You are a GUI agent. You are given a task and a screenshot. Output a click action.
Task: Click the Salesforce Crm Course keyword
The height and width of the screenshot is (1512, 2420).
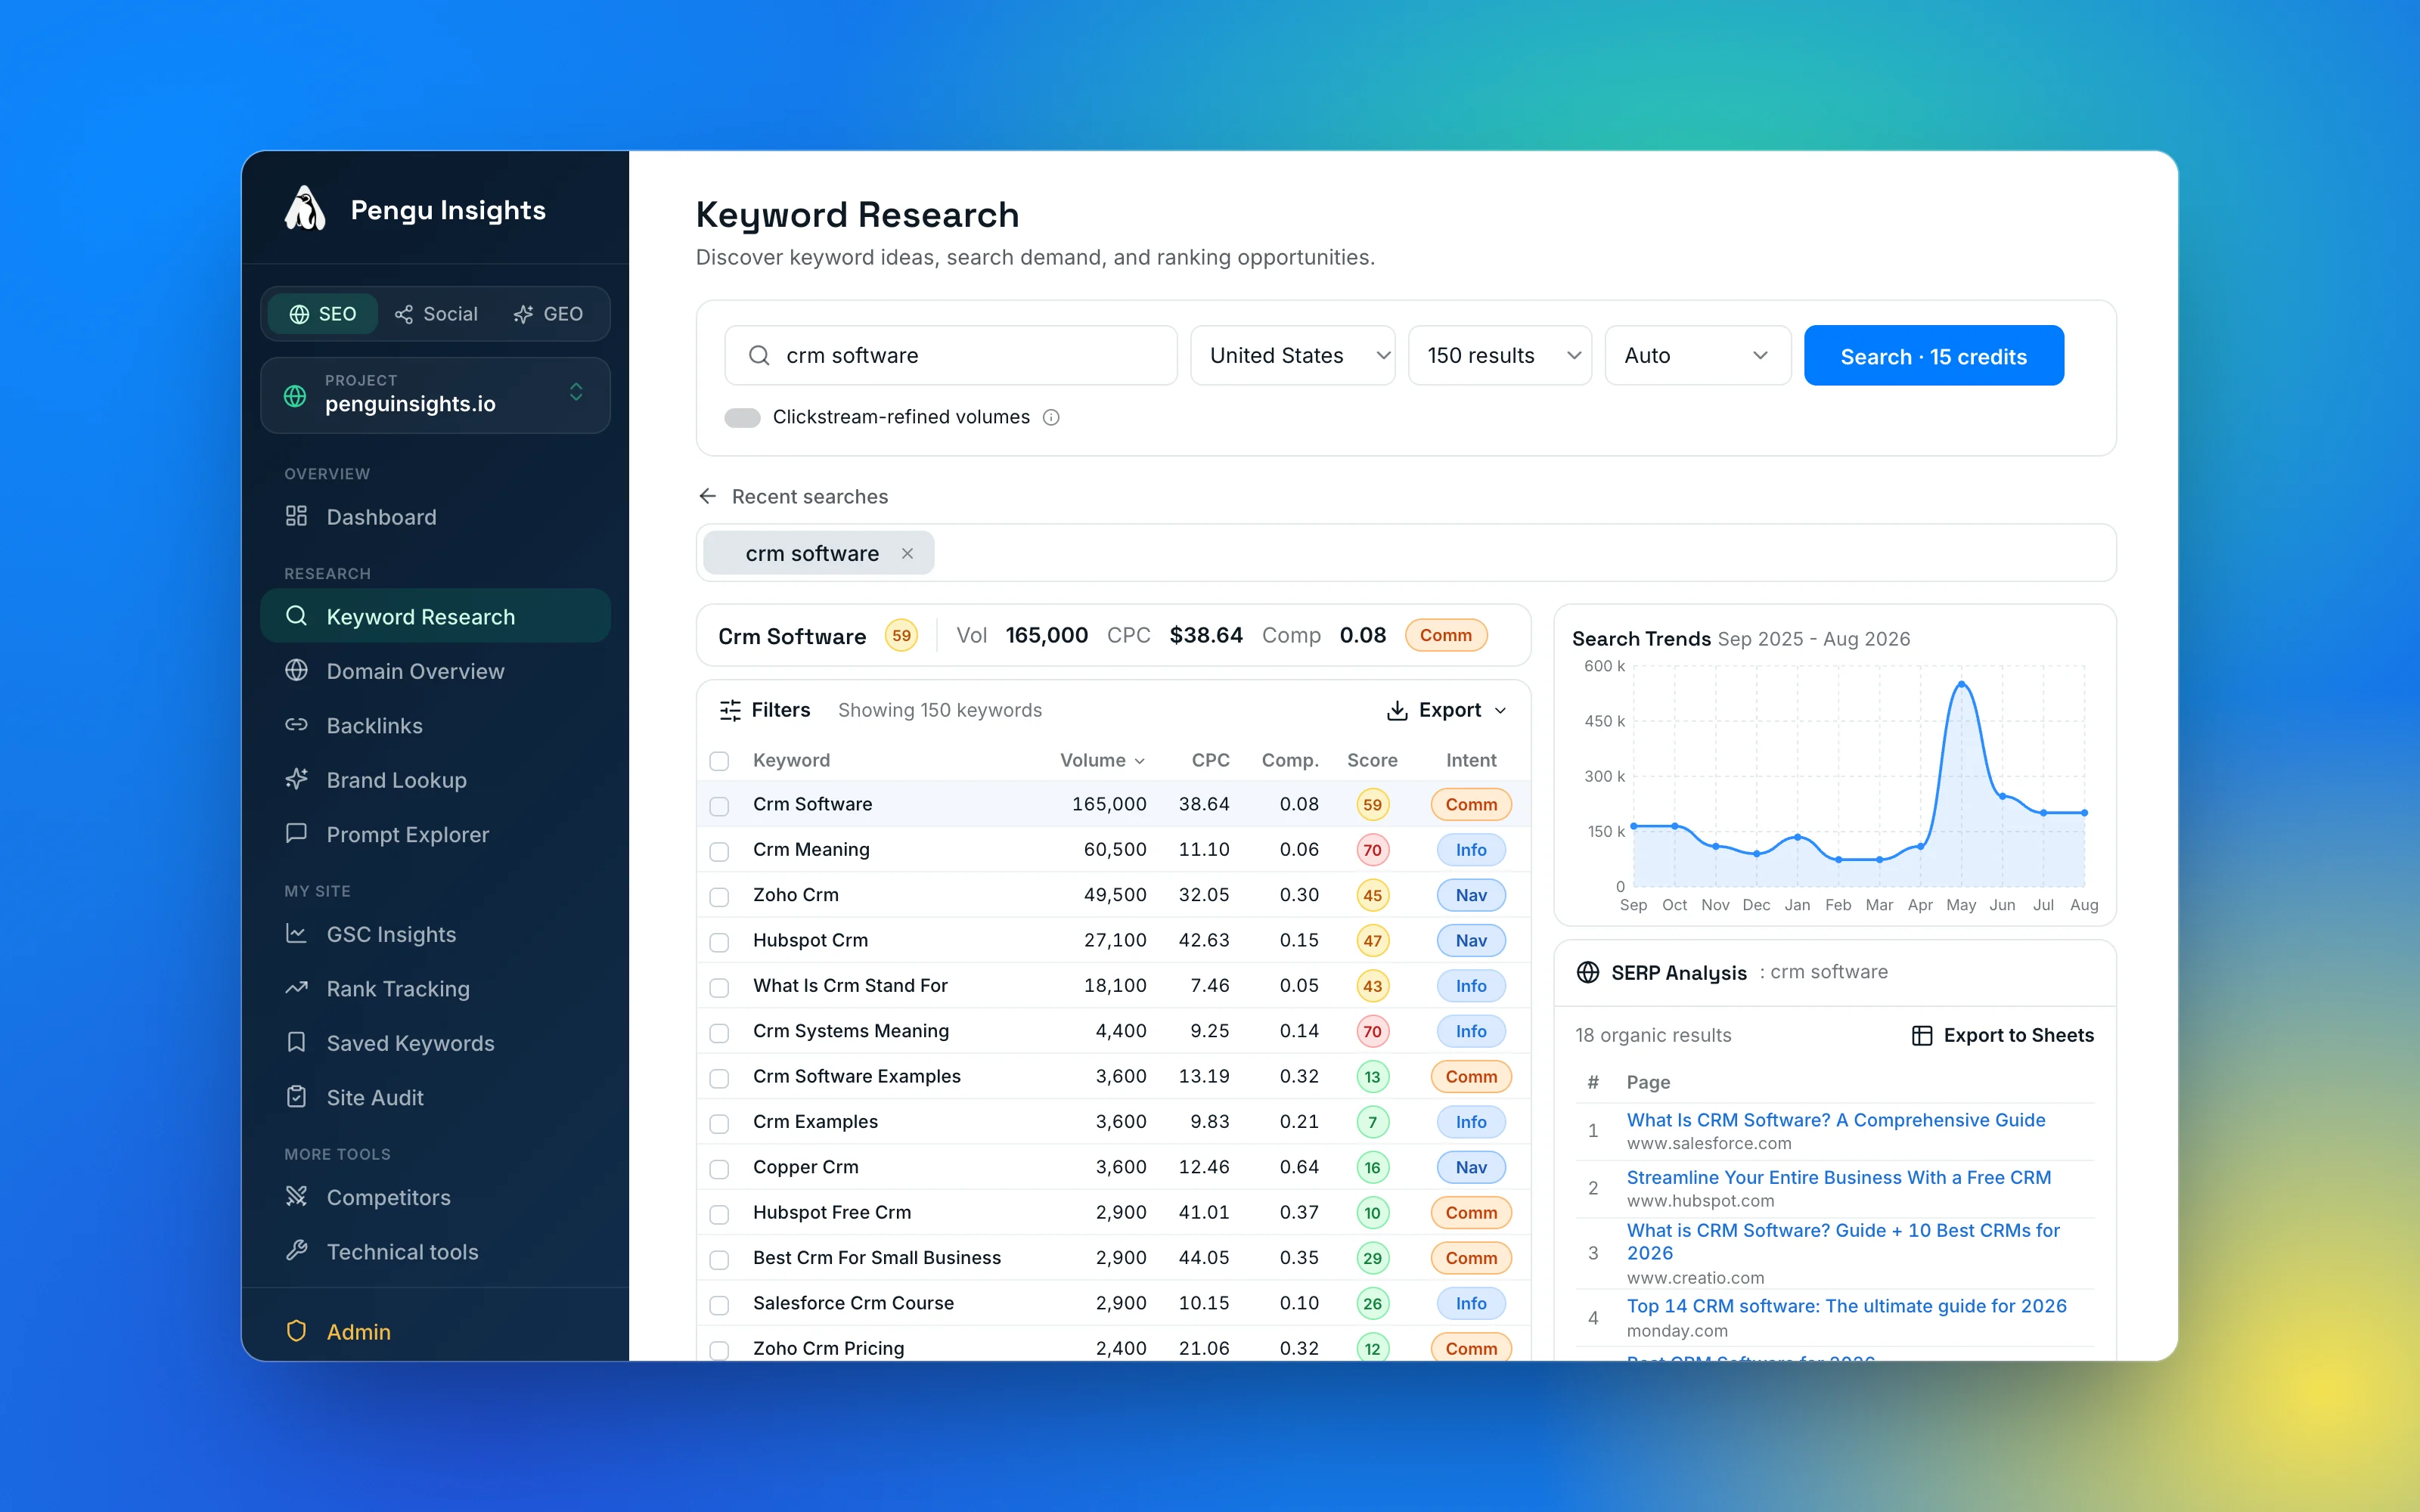(x=853, y=1303)
